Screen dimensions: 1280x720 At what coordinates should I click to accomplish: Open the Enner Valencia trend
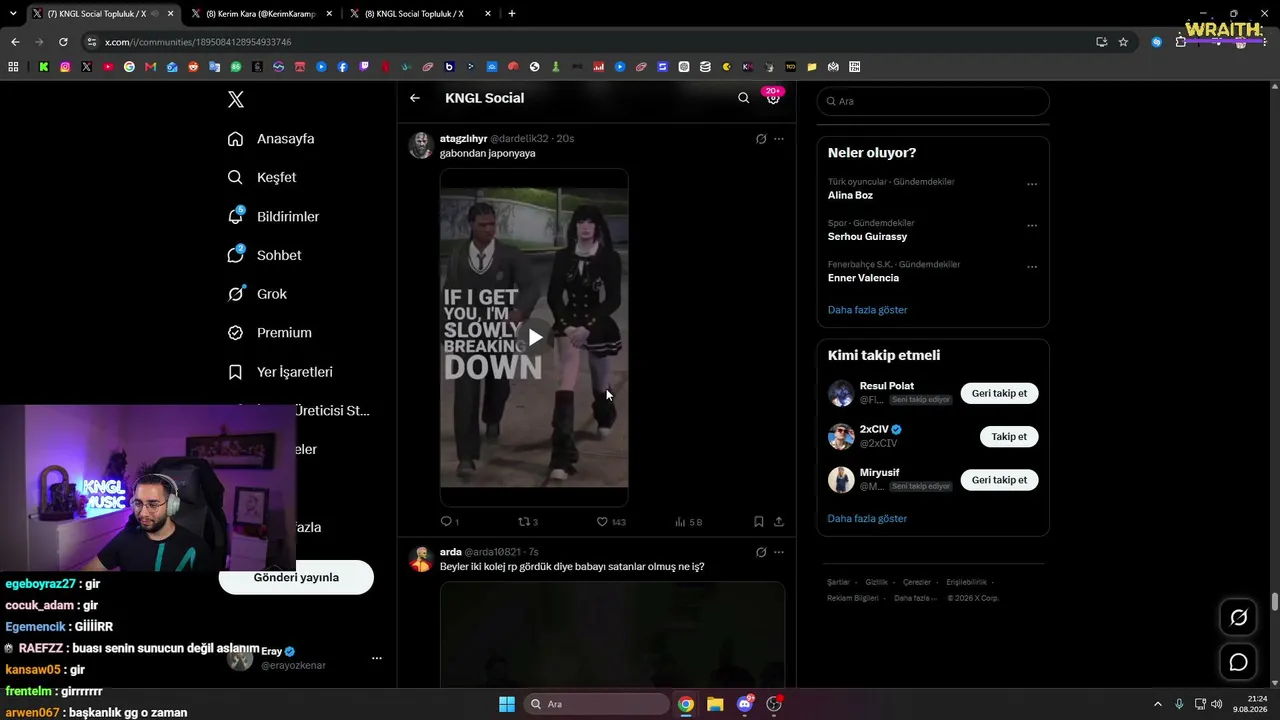(x=863, y=278)
